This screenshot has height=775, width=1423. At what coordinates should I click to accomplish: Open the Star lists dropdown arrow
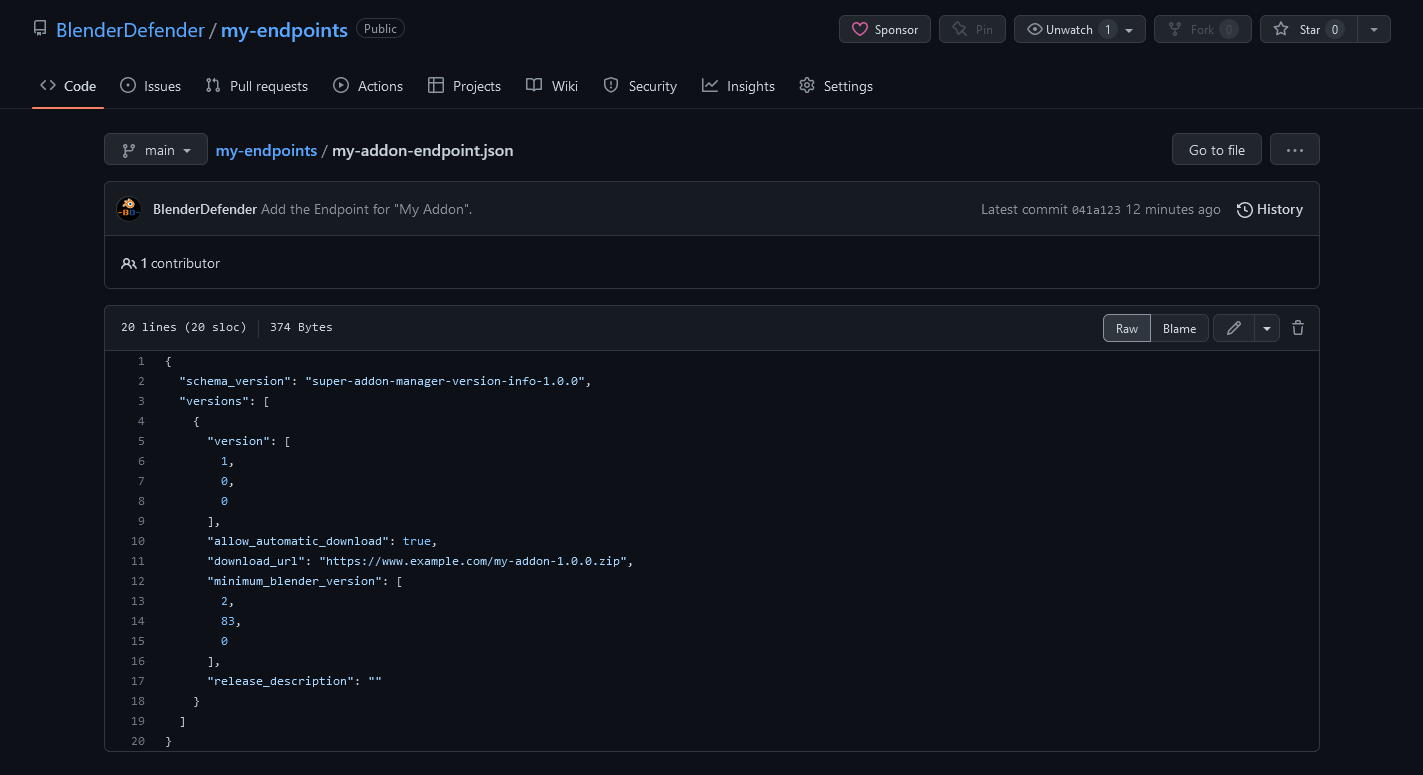click(x=1374, y=30)
